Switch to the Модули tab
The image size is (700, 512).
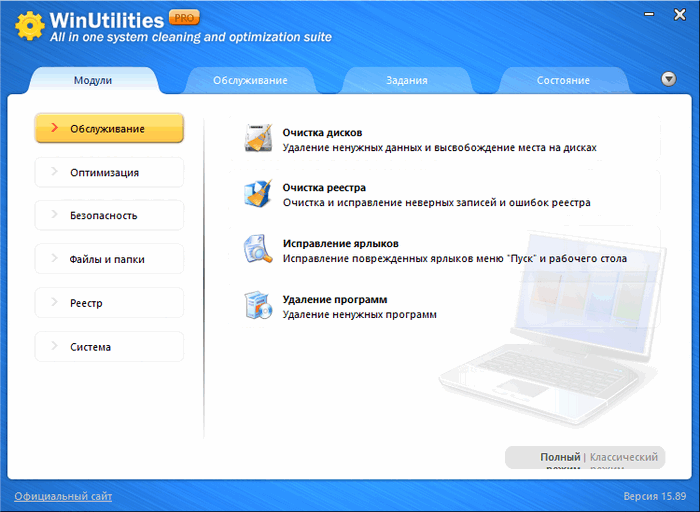point(93,80)
